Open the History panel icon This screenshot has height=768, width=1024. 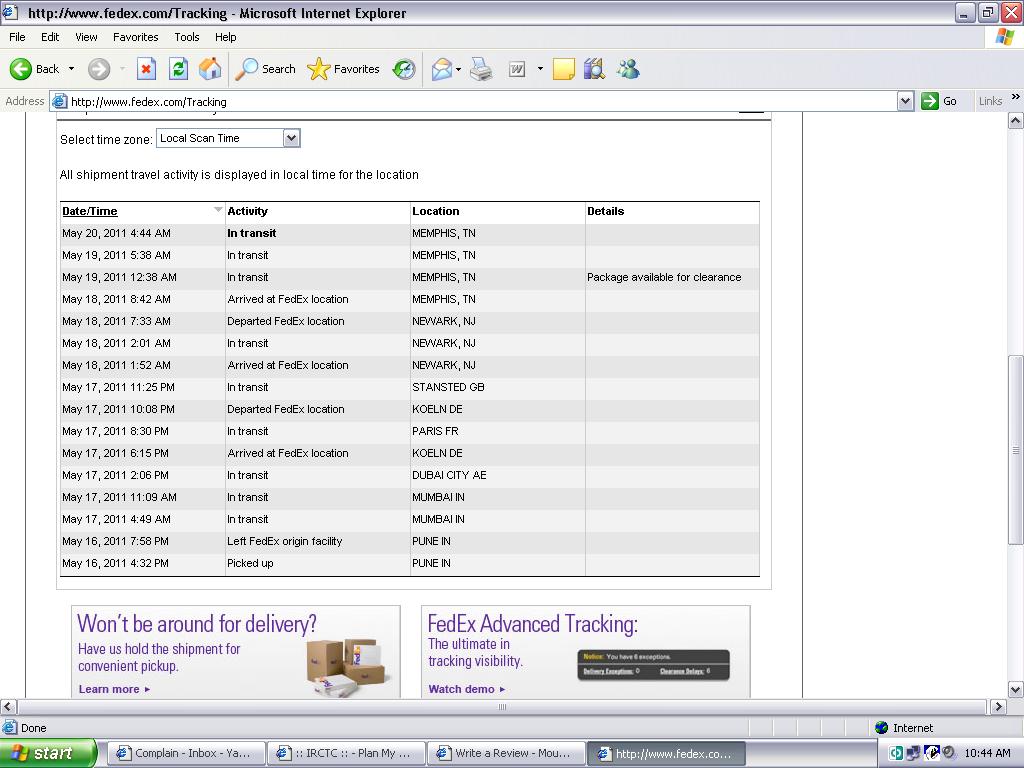(404, 69)
